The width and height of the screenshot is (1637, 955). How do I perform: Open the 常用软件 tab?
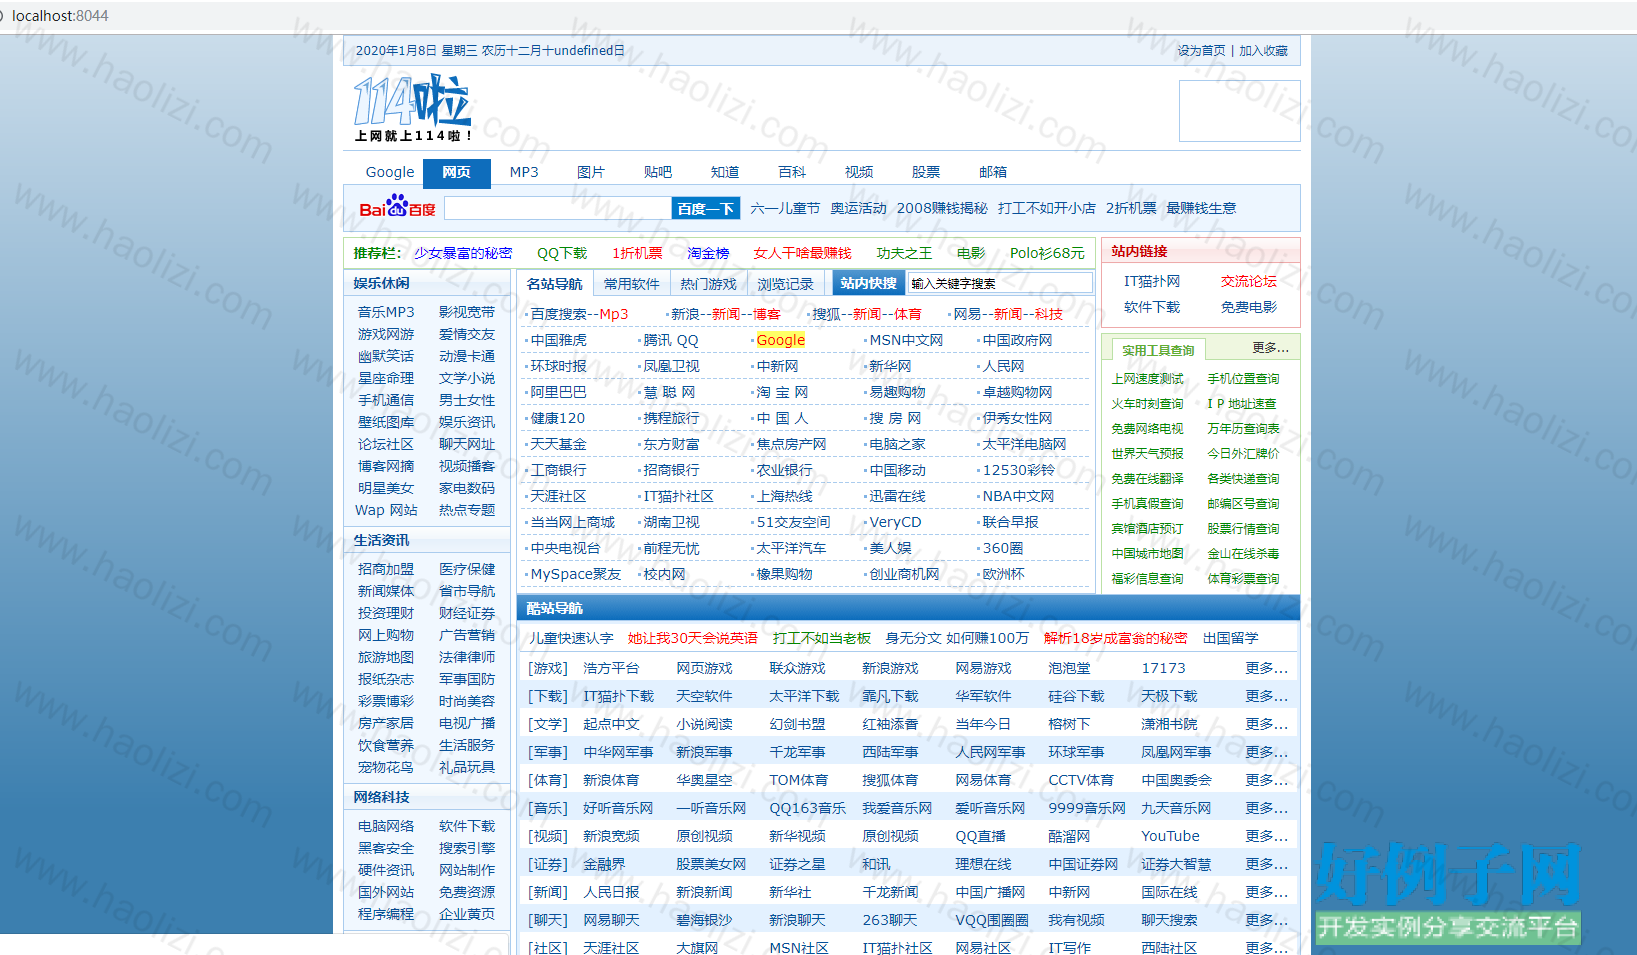632,284
